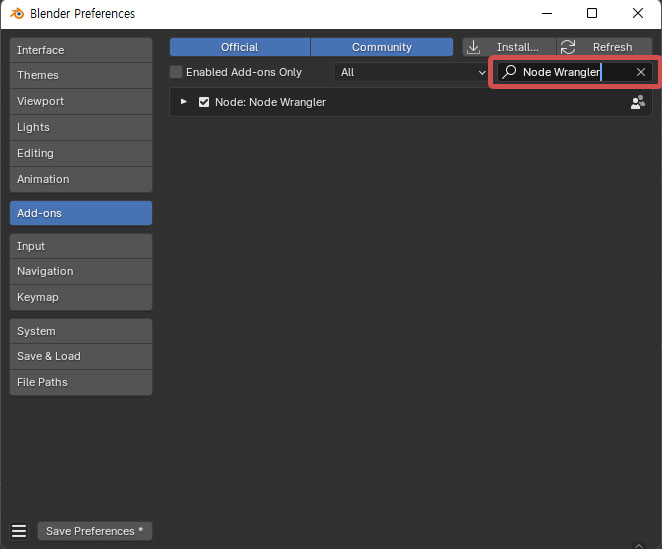This screenshot has width=662, height=549.
Task: Open the Input preferences
Action: (x=81, y=246)
